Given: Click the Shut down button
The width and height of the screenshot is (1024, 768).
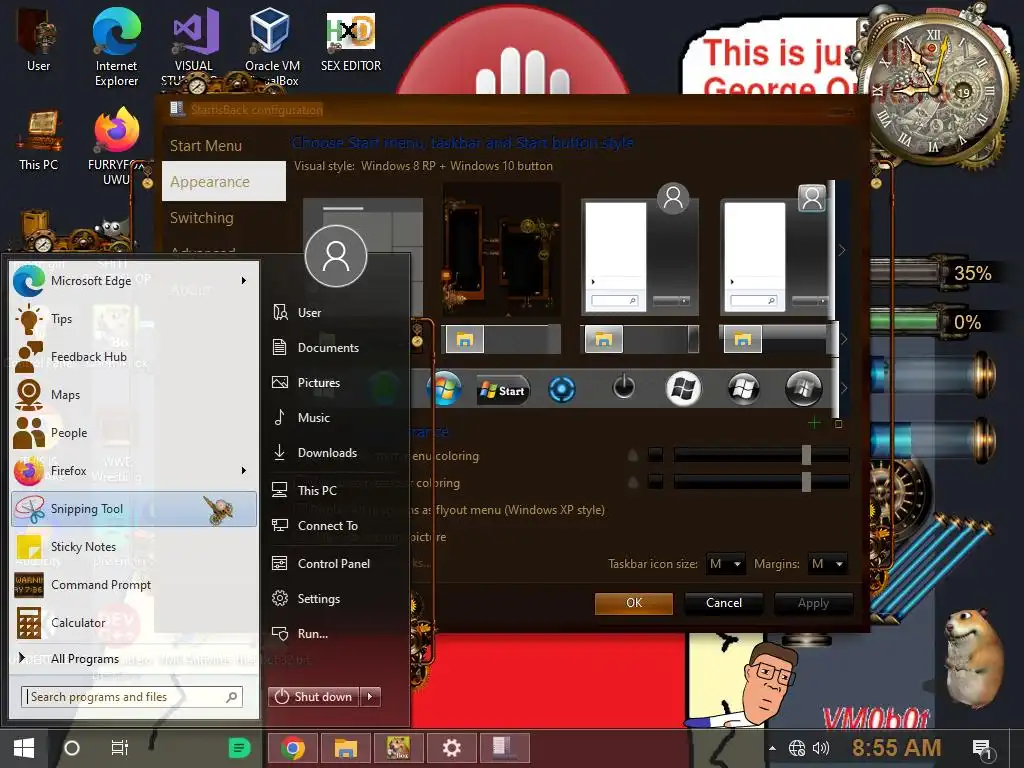Looking at the screenshot, I should click(314, 697).
